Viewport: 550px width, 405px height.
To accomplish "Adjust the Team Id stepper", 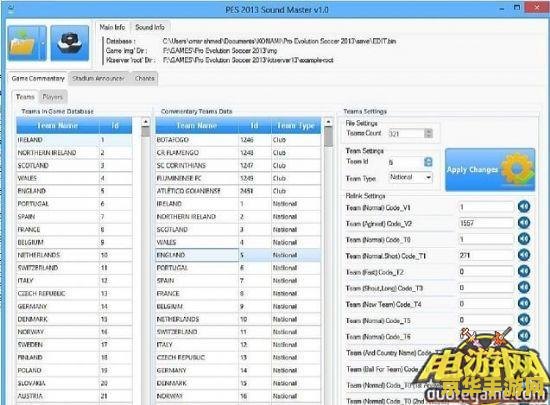I will click(x=428, y=162).
